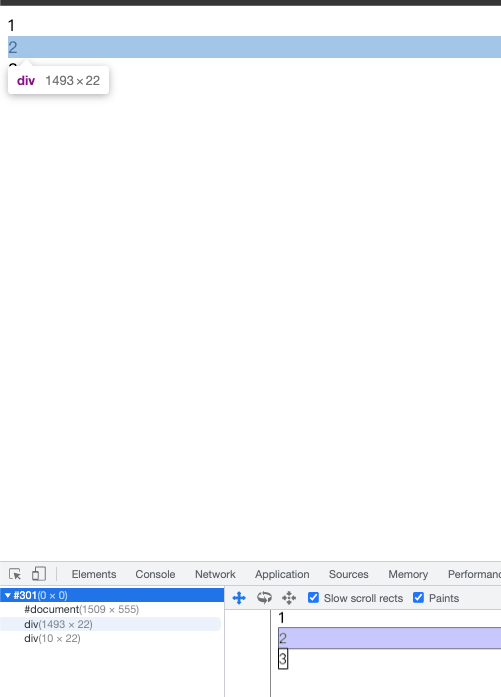Uncheck Slow scroll rects checkbox
Screen dimensions: 501x697
(x=313, y=597)
